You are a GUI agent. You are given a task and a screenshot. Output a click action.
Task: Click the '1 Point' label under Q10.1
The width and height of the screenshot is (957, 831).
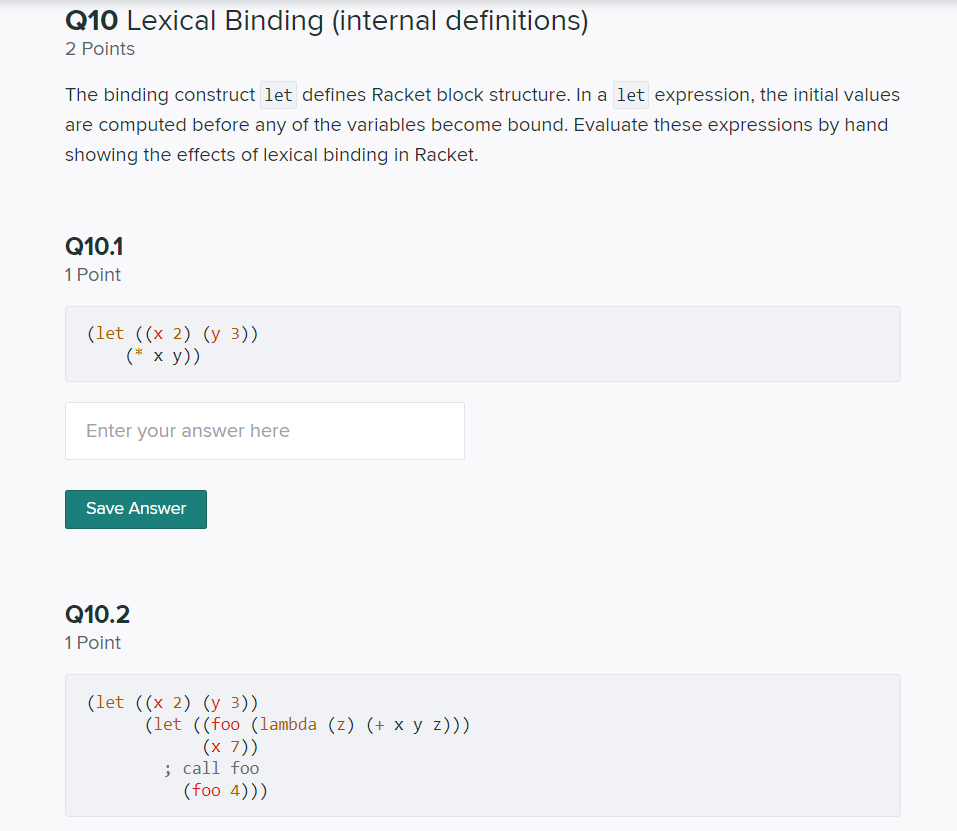92,274
